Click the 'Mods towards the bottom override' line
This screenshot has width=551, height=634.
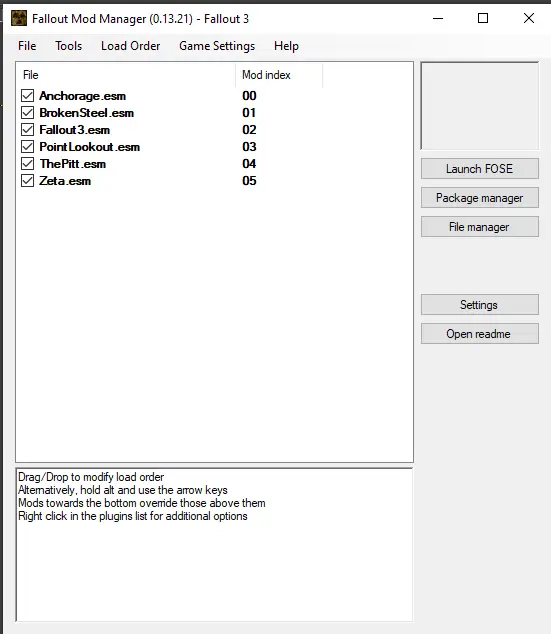[142, 503]
